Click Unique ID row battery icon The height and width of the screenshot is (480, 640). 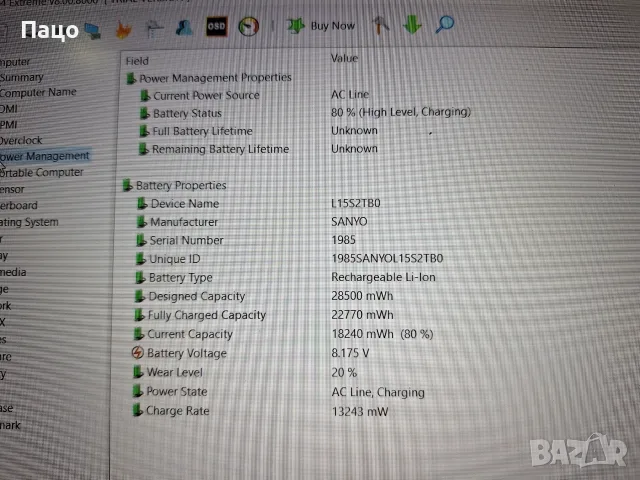pos(140,259)
